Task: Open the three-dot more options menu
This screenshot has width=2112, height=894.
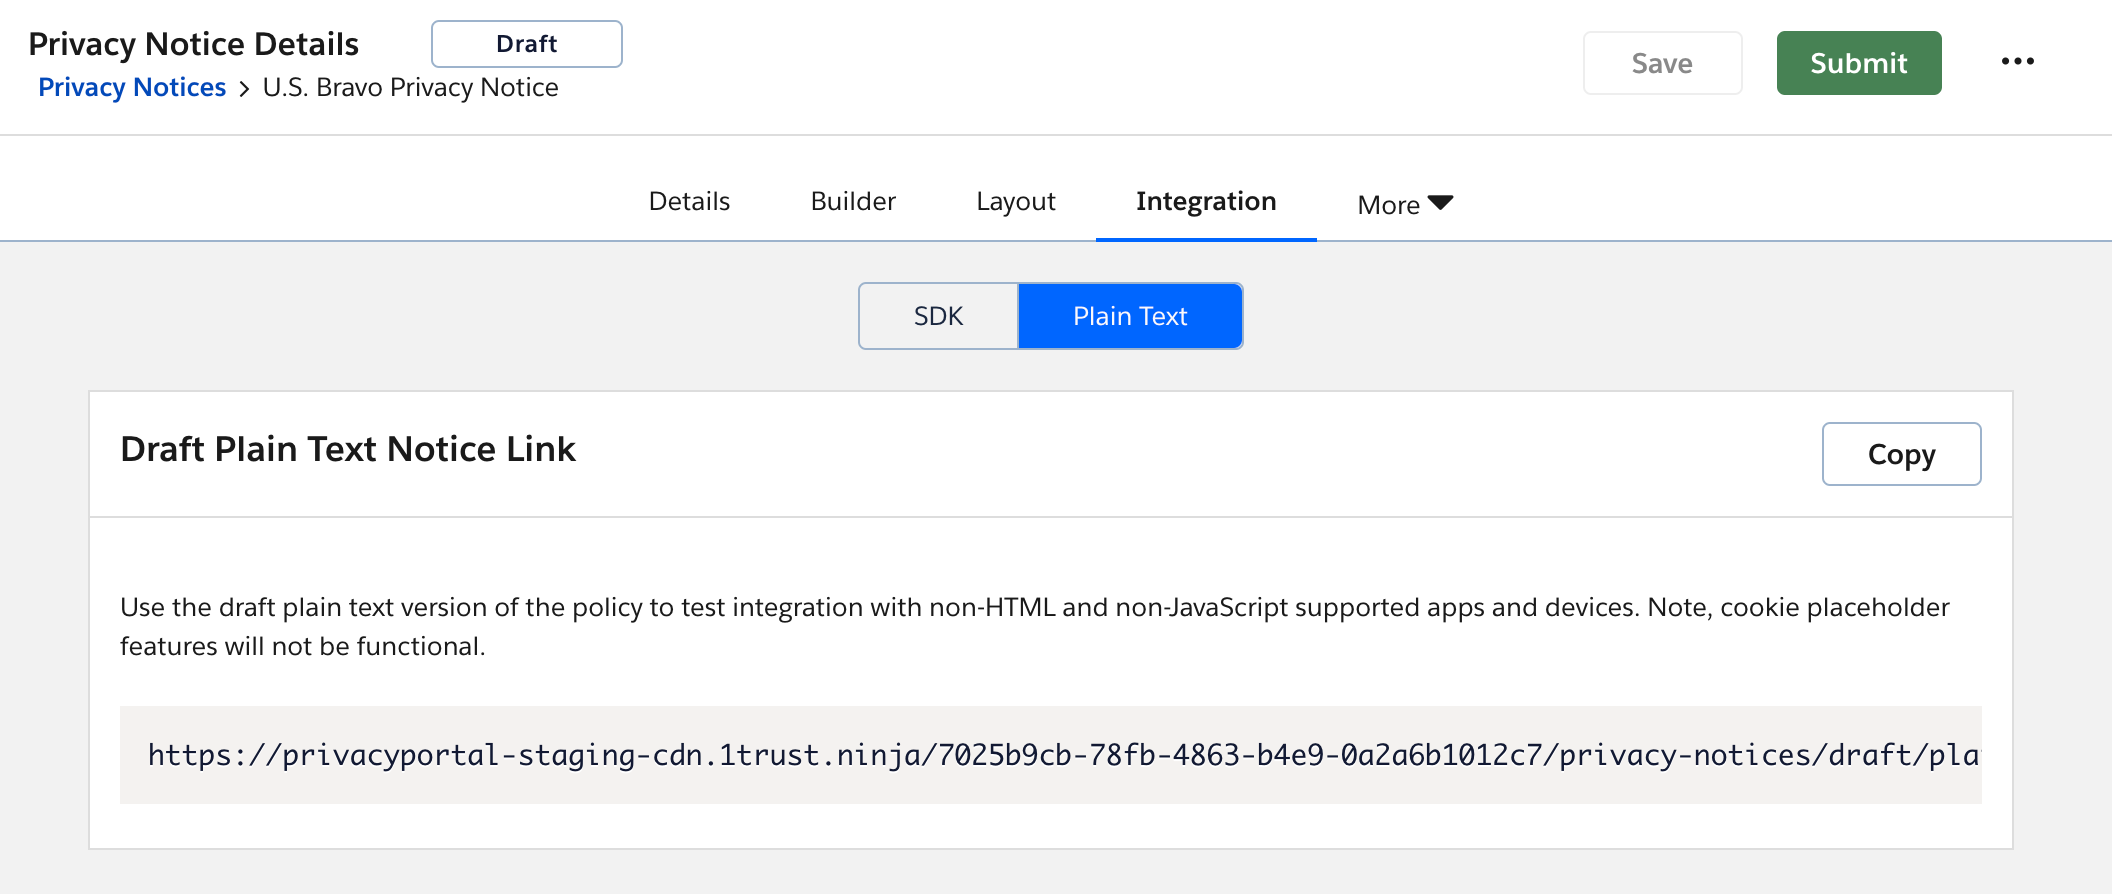Action: click(2017, 62)
